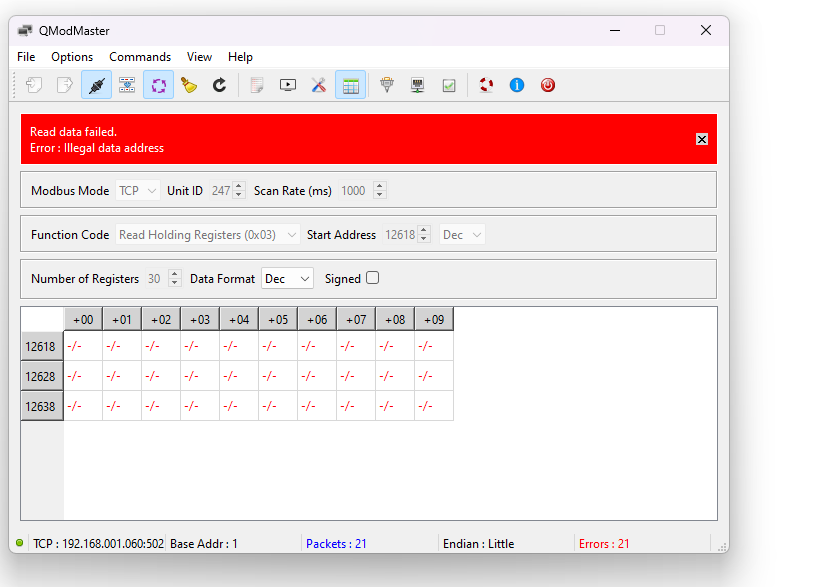The height and width of the screenshot is (587, 833).
Task: Open Modbus TCP network settings icon
Action: click(418, 85)
